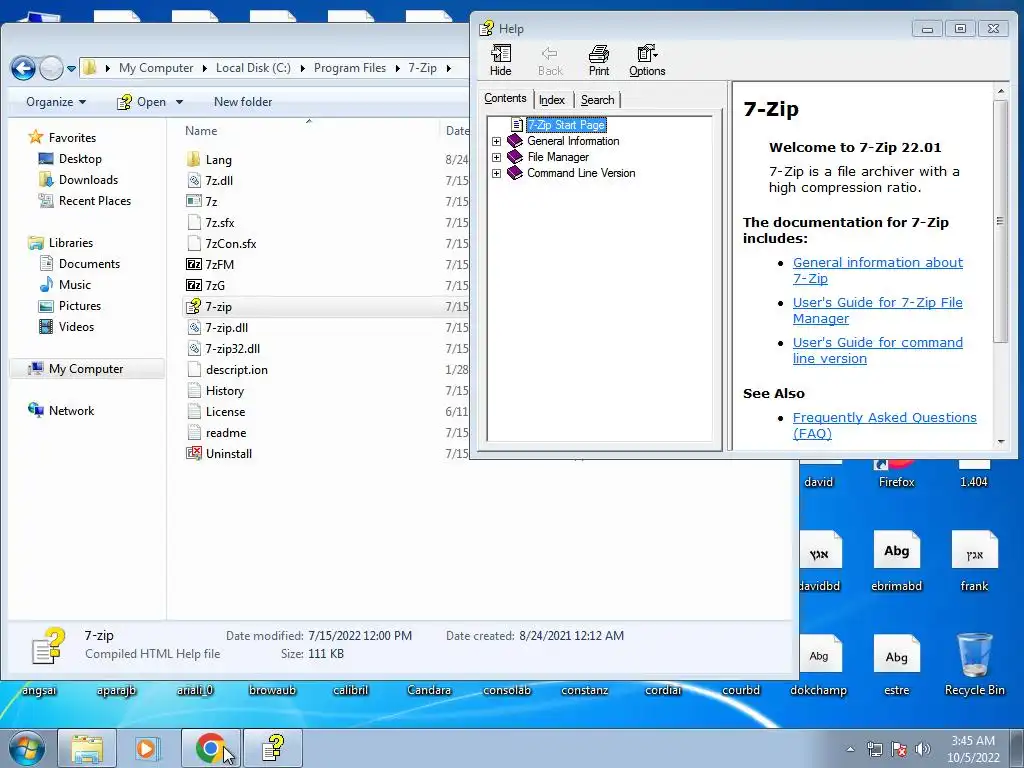The image size is (1024, 768).
Task: Open the Organize dropdown menu
Action: pos(56,102)
